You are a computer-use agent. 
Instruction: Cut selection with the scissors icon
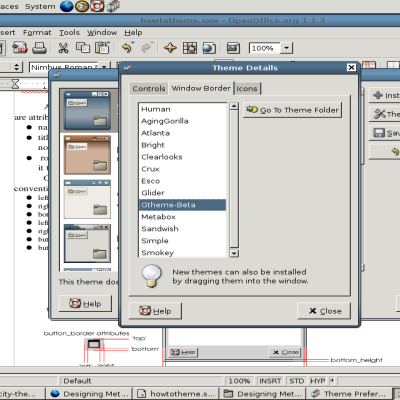click(x=63, y=48)
